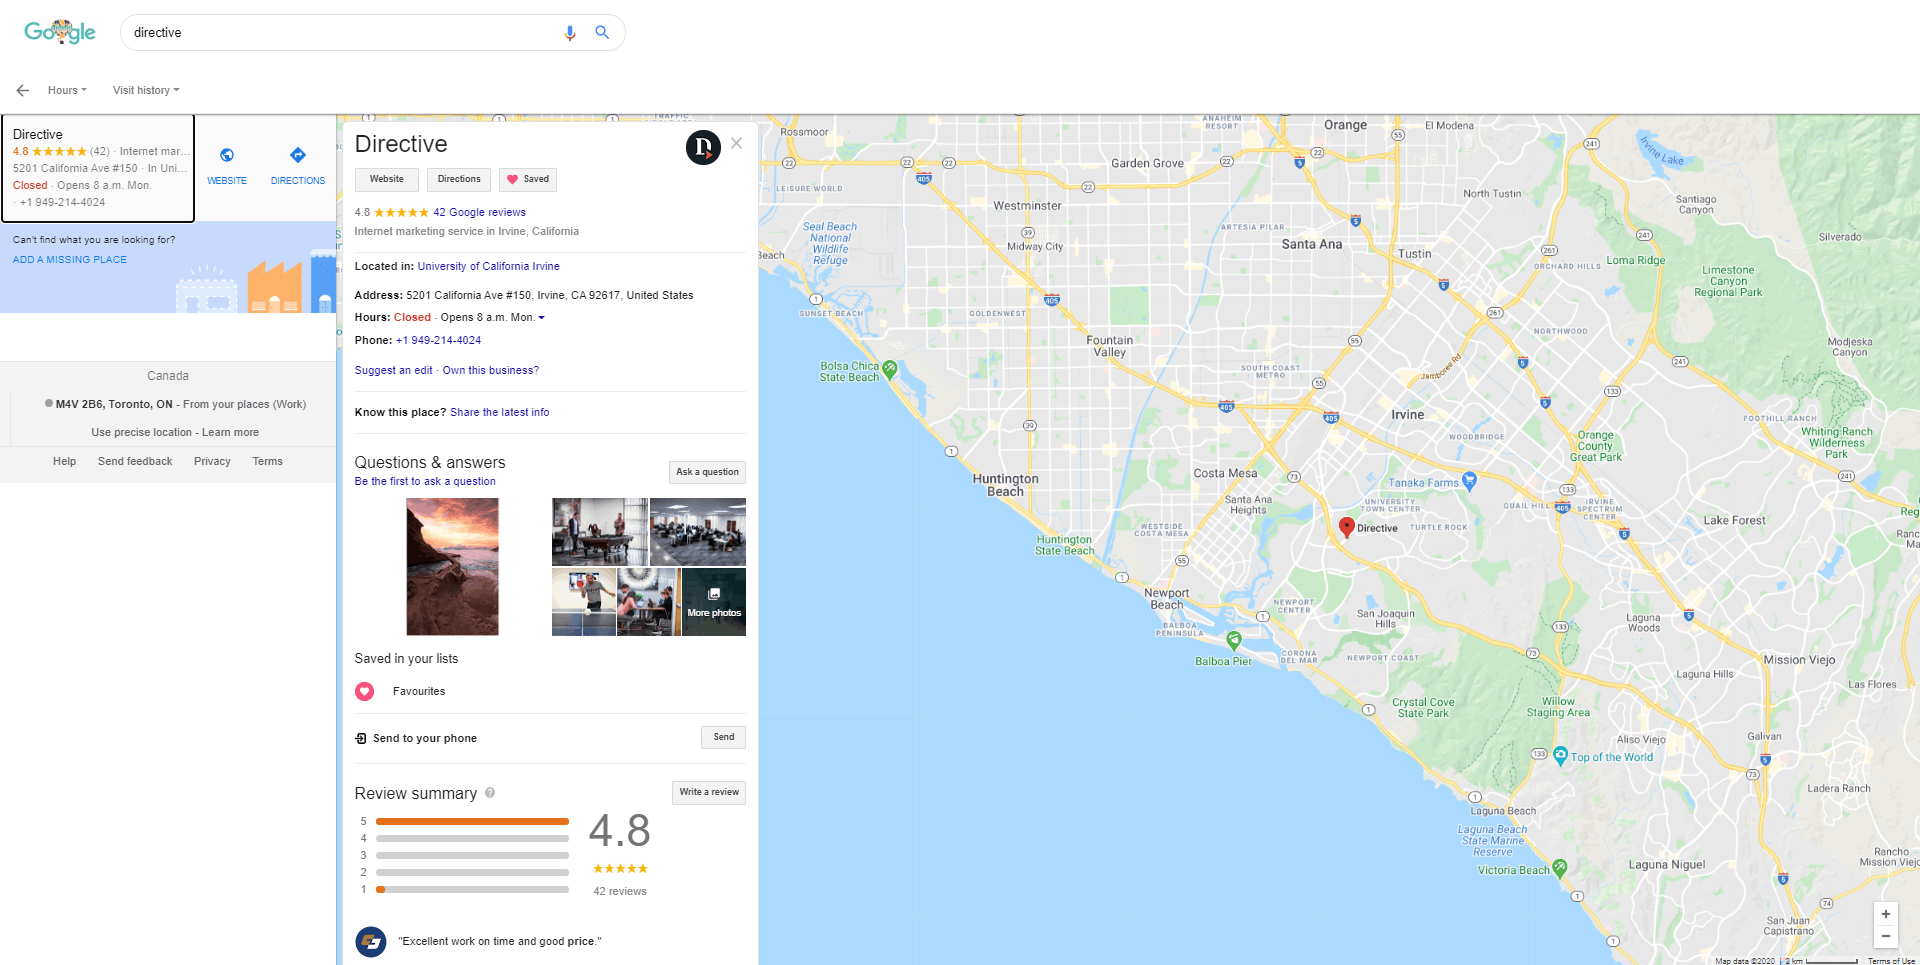Open the Help footer link
The height and width of the screenshot is (965, 1920).
pyautogui.click(x=64, y=461)
